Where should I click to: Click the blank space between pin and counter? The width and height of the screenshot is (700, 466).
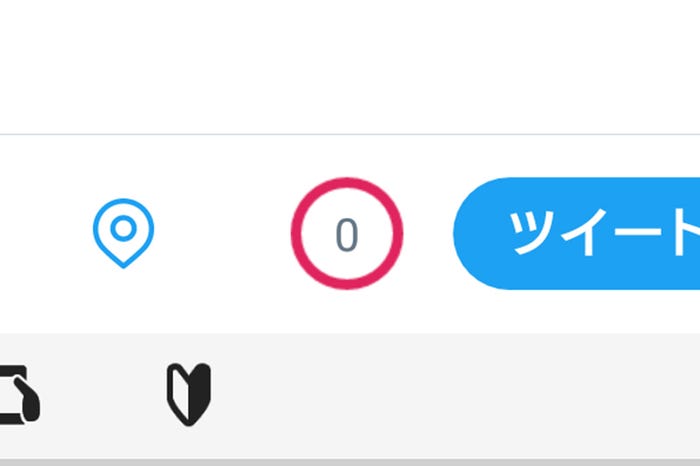(x=222, y=234)
